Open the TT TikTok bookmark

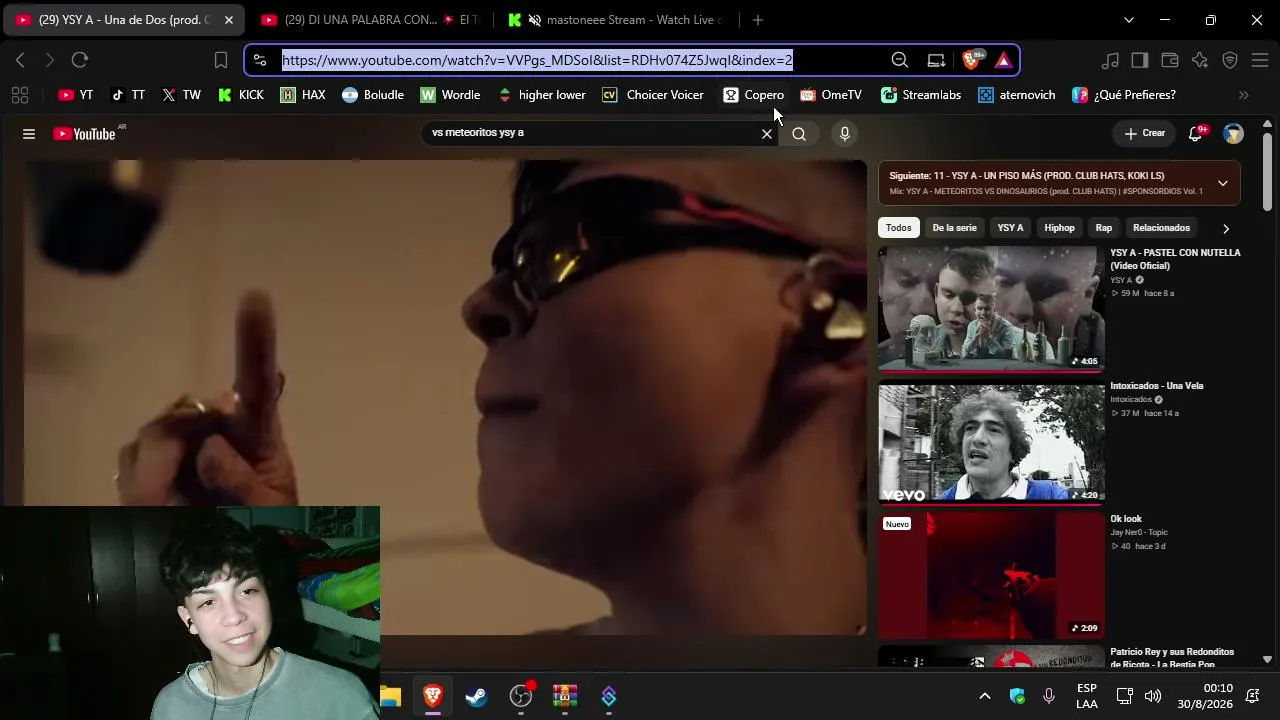tap(128, 95)
